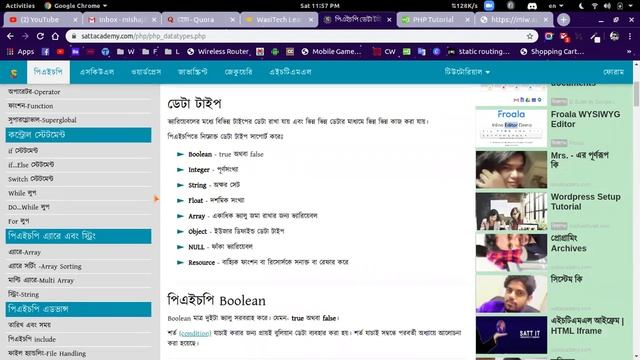The height and width of the screenshot is (360, 640).
Task: Open the Activities overview
Action: click(20, 6)
